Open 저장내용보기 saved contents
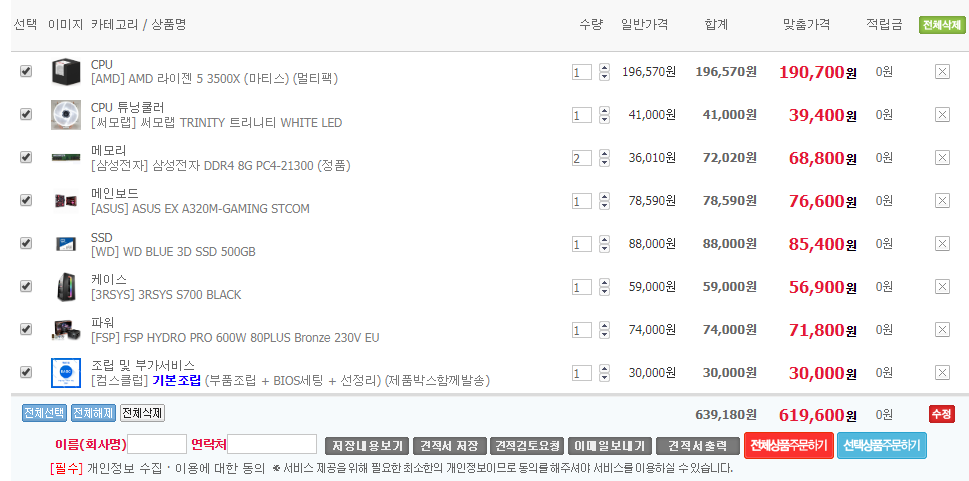Screen dimensions: 969x481 [367, 446]
